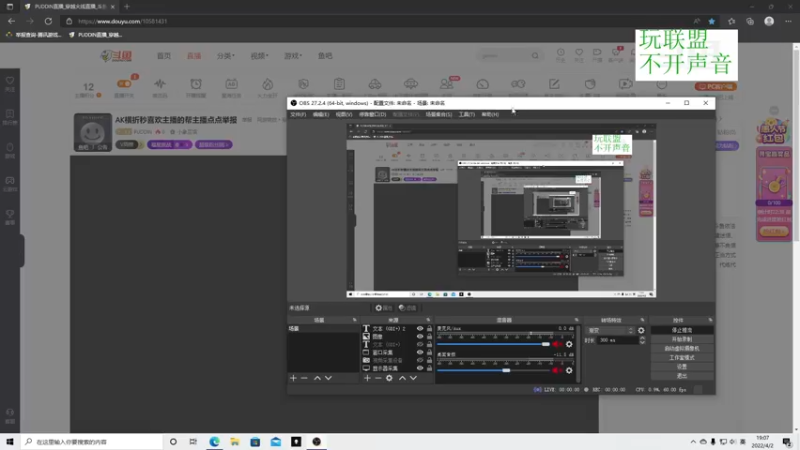Open OBS 文件(F) menu
The width and height of the screenshot is (800, 450).
pyautogui.click(x=298, y=114)
